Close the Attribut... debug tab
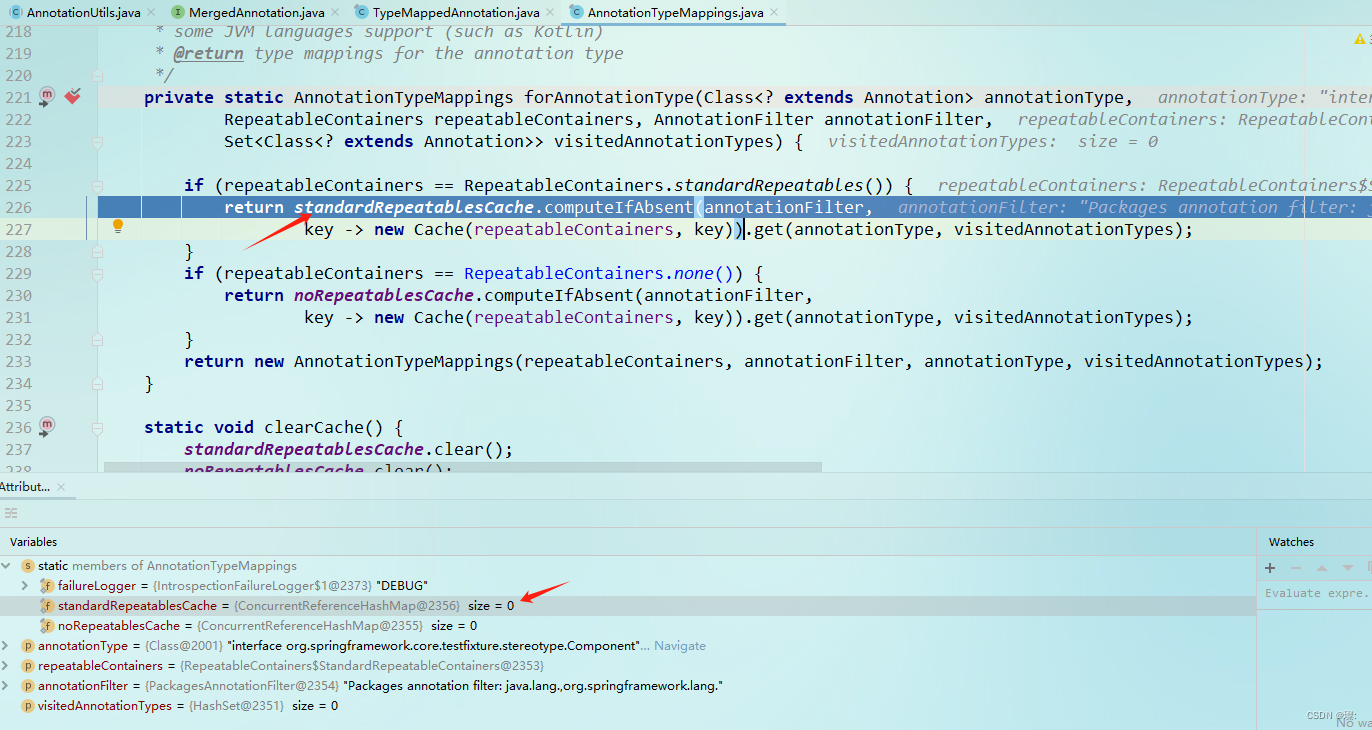Screen dimensions: 1372x730 click(61, 487)
